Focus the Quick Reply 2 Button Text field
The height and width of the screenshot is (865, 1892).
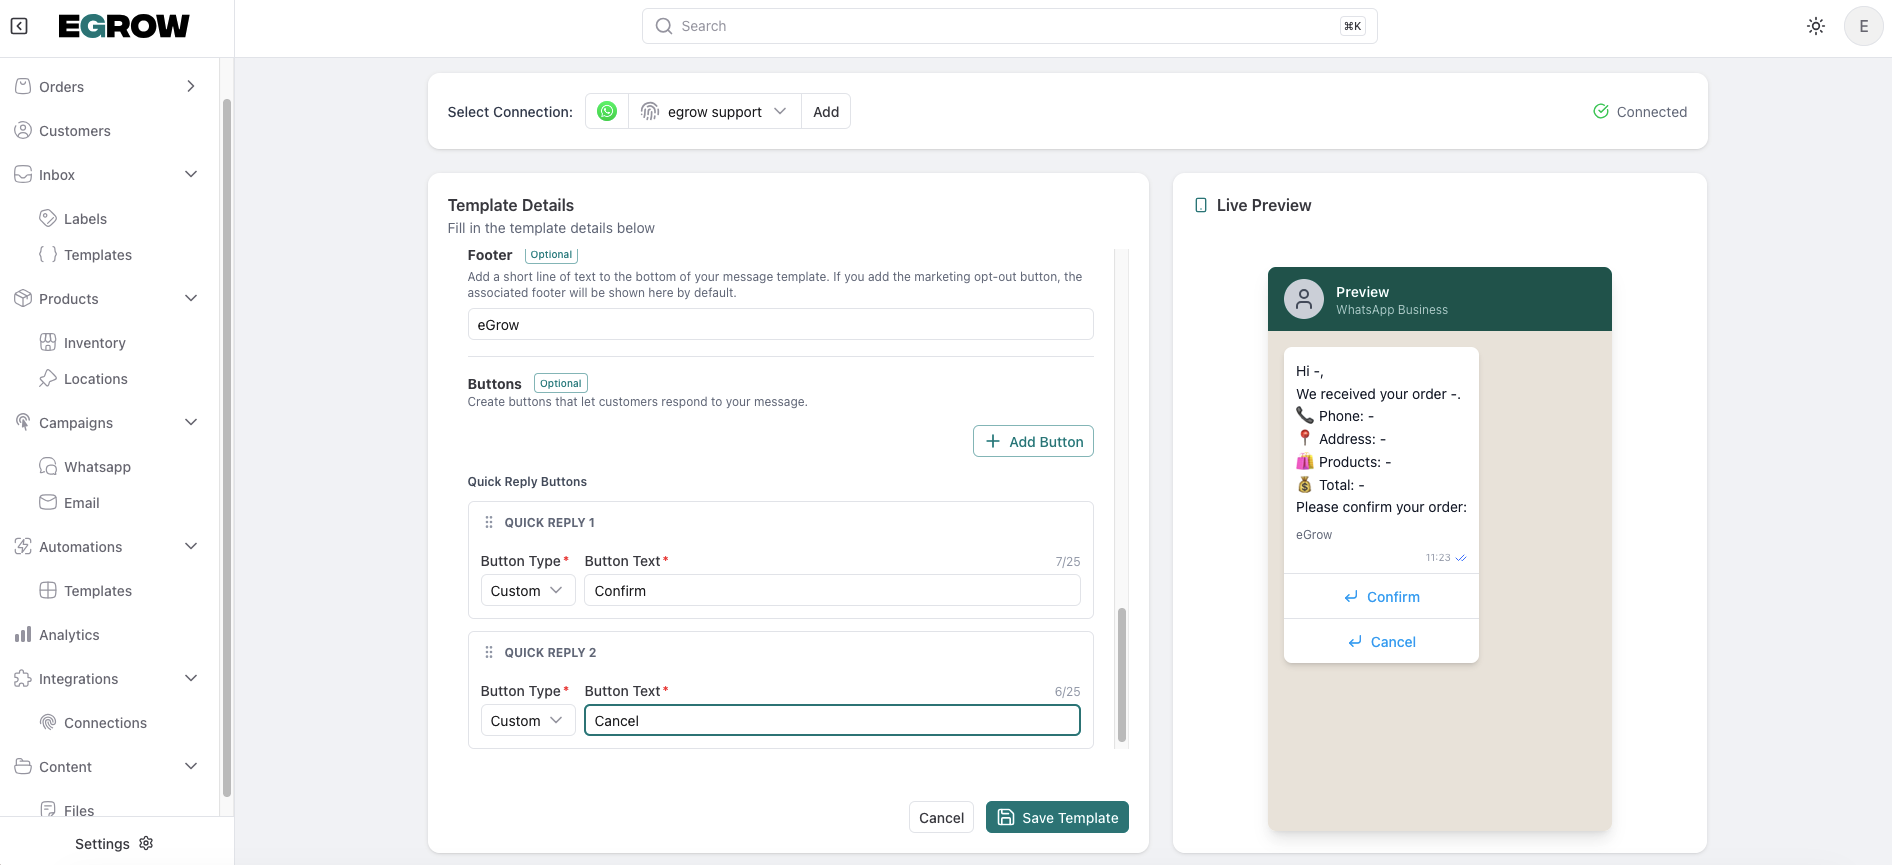pos(832,720)
